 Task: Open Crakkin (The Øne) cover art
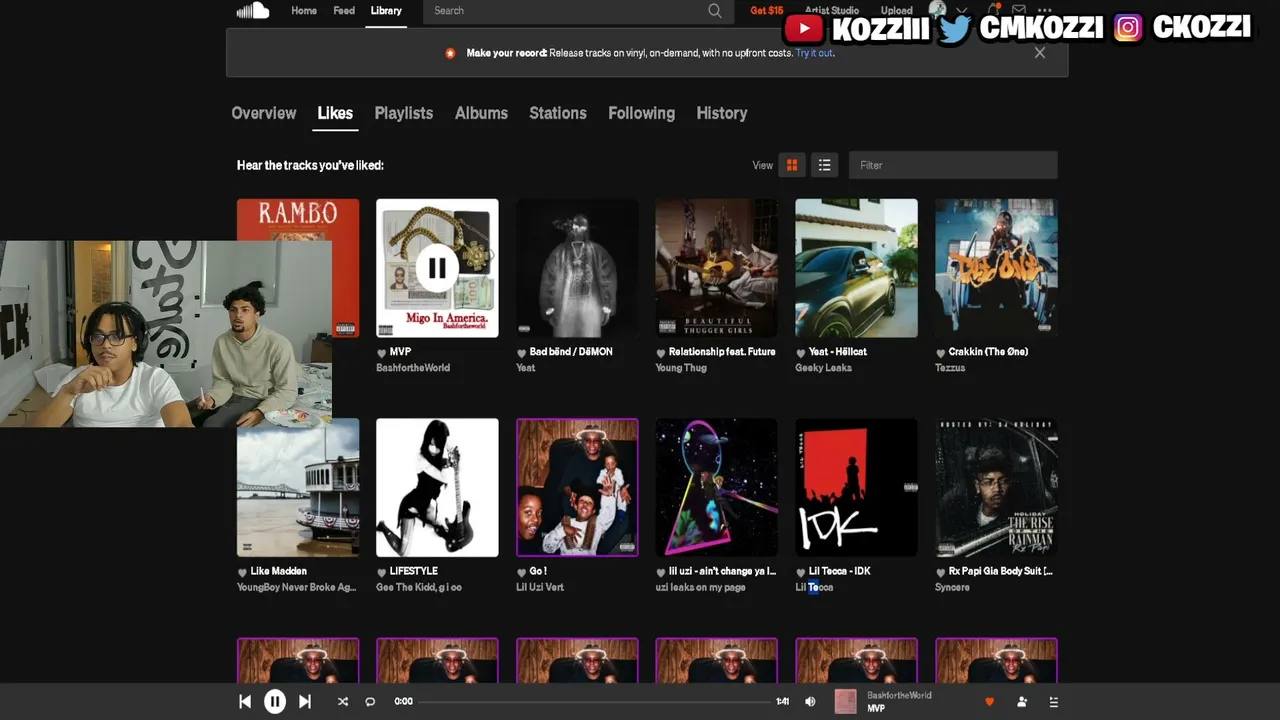pyautogui.click(x=996, y=268)
